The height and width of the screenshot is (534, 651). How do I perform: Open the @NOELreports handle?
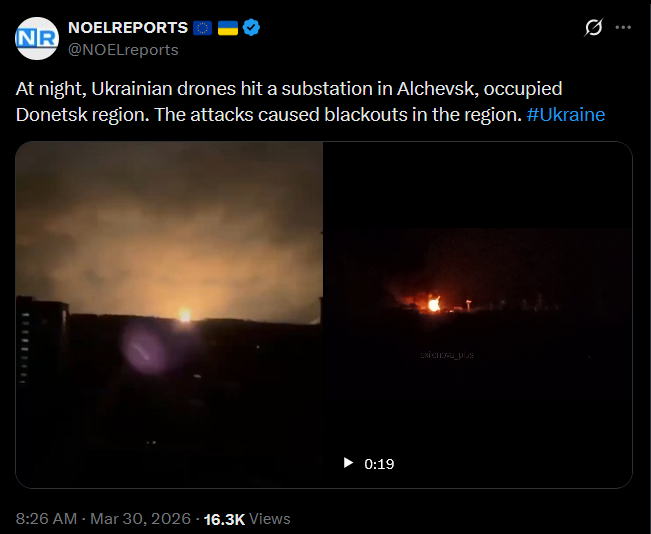tap(123, 50)
